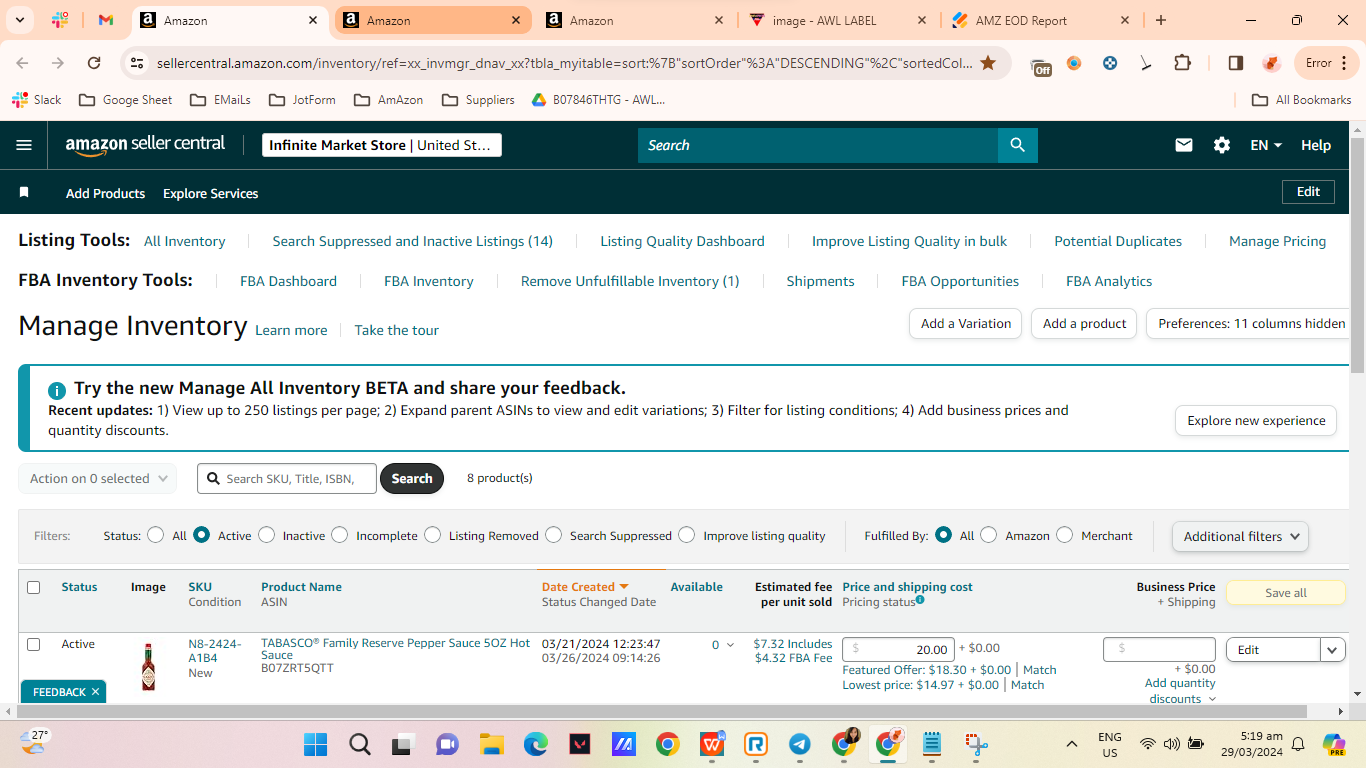Open Windows taskbar search
The height and width of the screenshot is (768, 1366).
click(x=360, y=744)
